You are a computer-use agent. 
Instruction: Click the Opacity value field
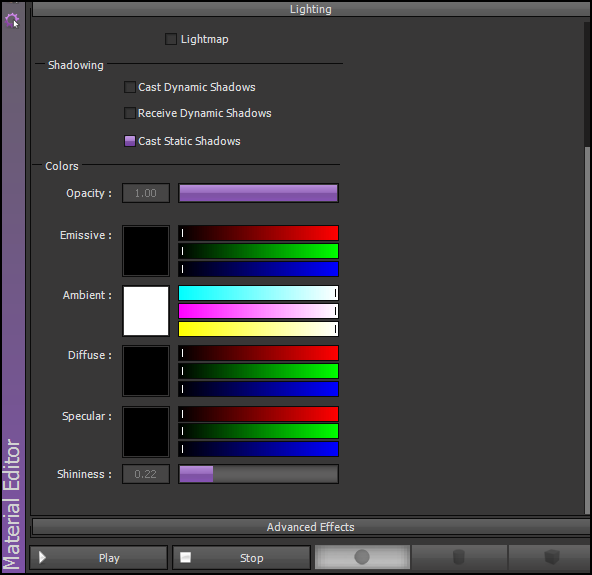pos(146,193)
